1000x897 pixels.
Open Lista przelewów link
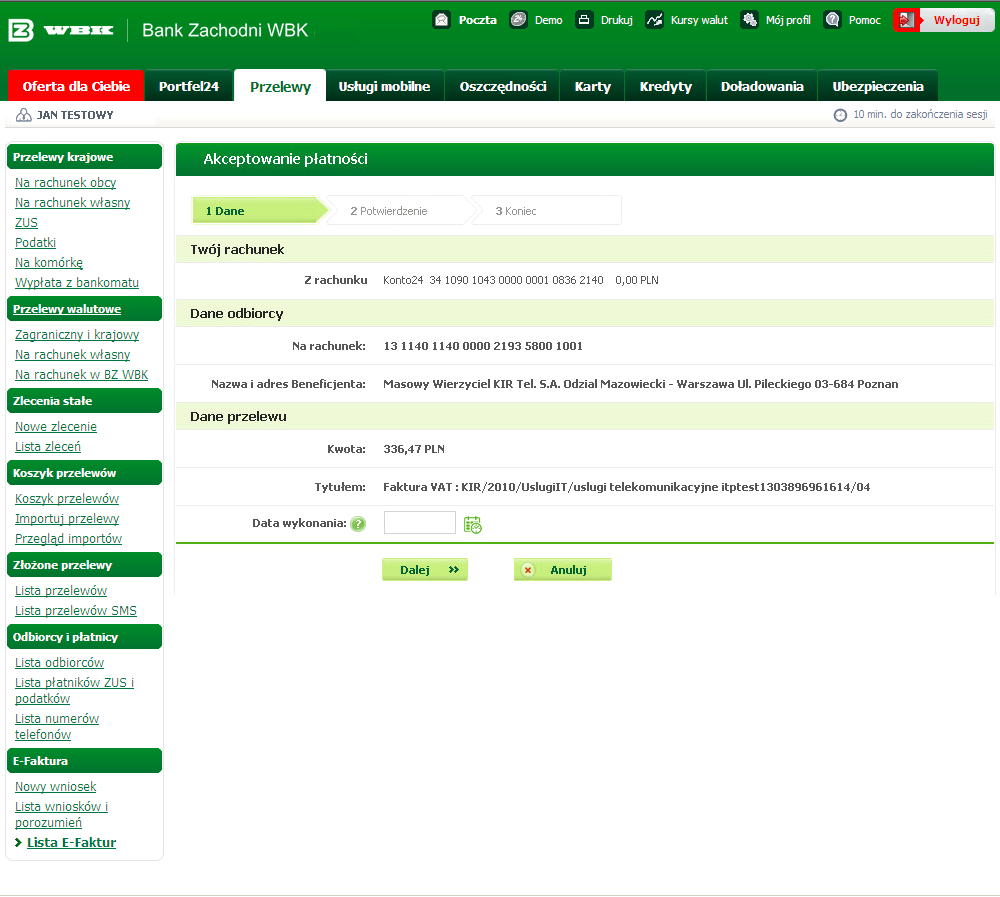[61, 591]
